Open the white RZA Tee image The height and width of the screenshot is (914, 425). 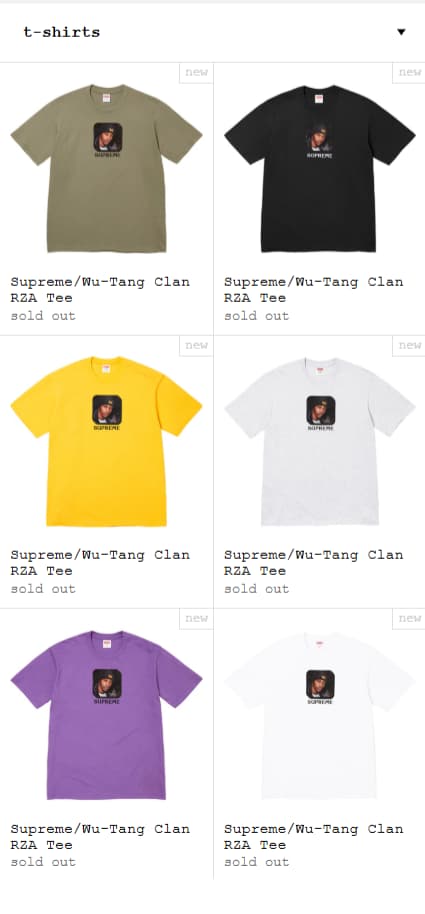click(x=319, y=715)
